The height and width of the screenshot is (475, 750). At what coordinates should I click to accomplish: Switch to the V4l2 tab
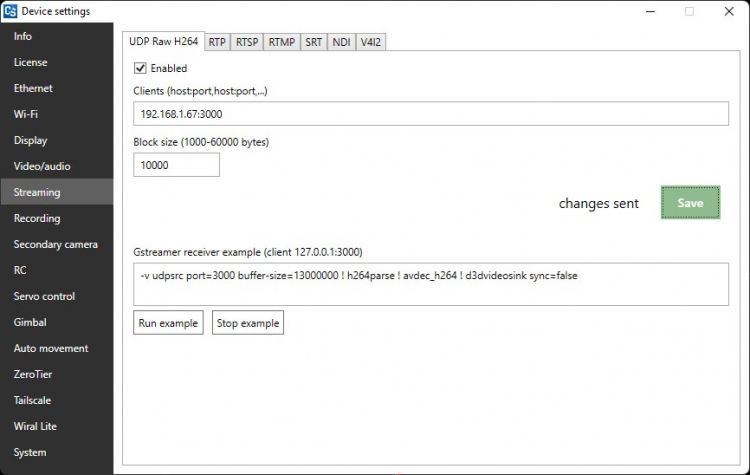371,42
